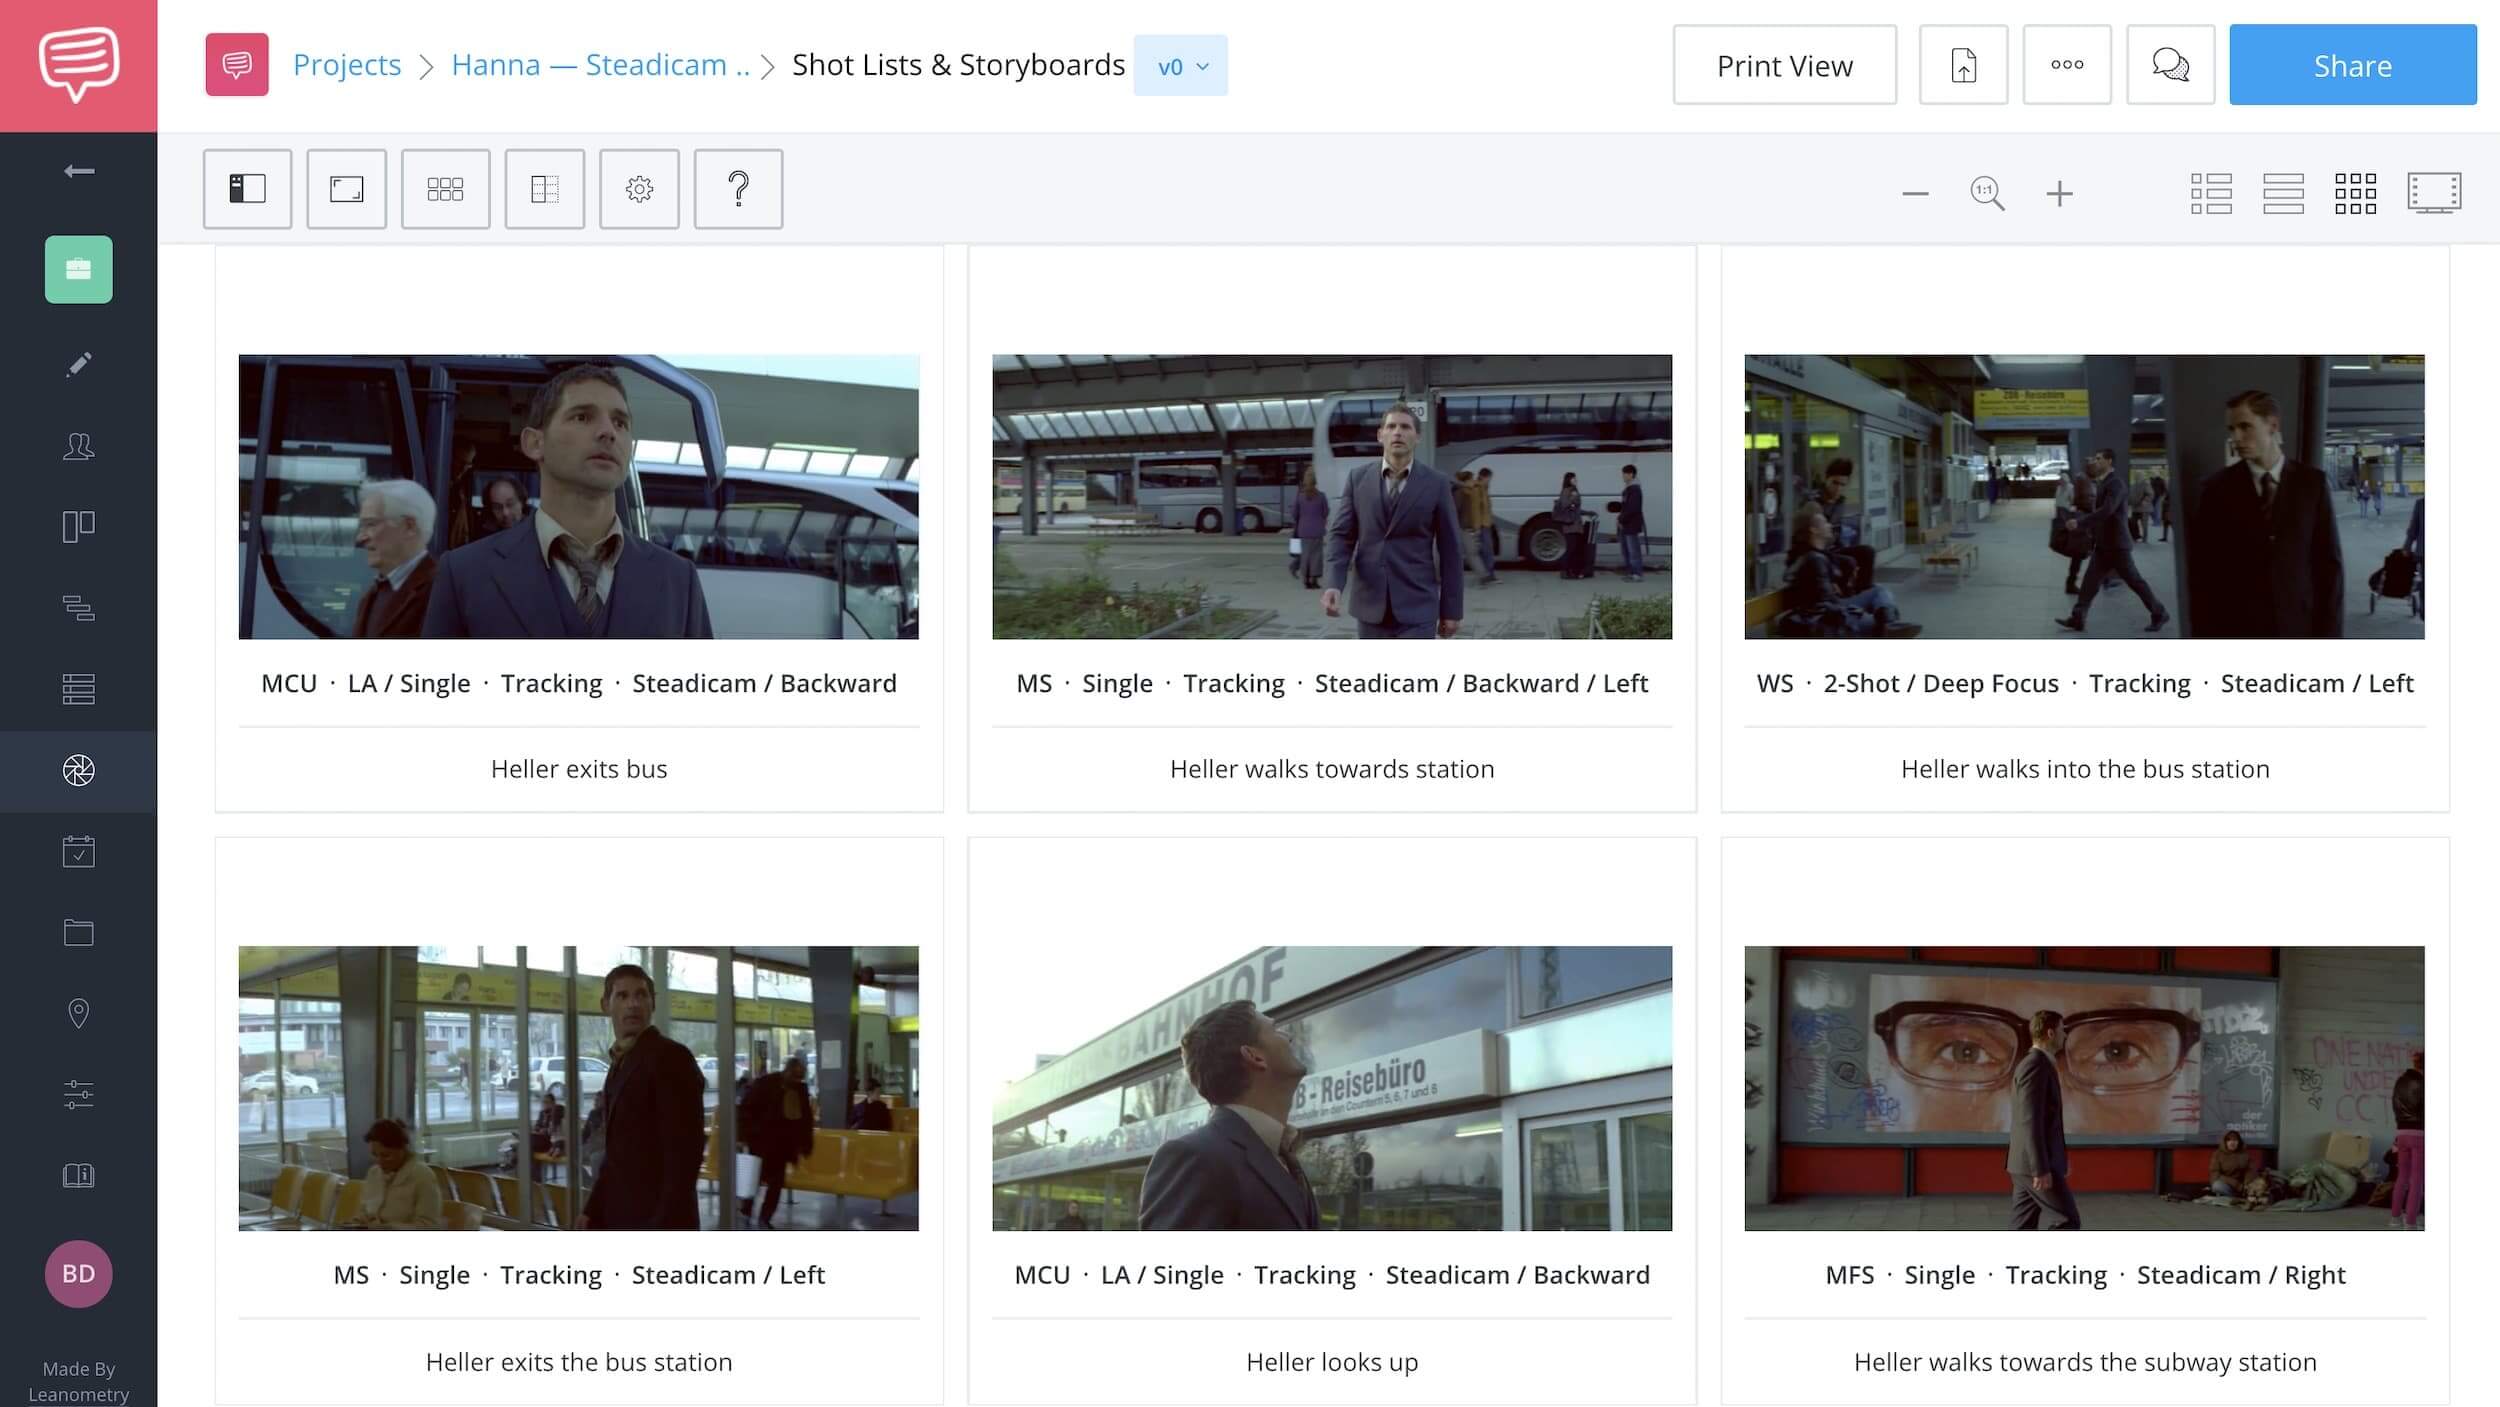
Task: Click the question mark help icon
Action: pyautogui.click(x=738, y=189)
